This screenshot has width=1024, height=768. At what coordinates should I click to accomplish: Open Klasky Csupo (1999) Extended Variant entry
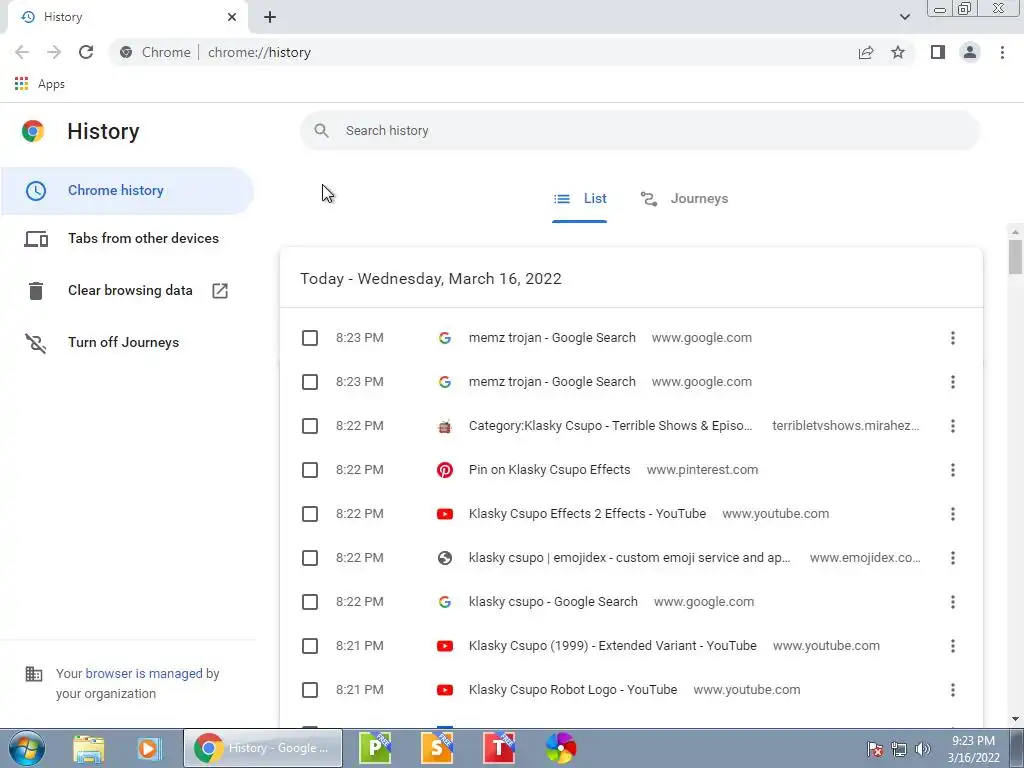[x=613, y=646]
